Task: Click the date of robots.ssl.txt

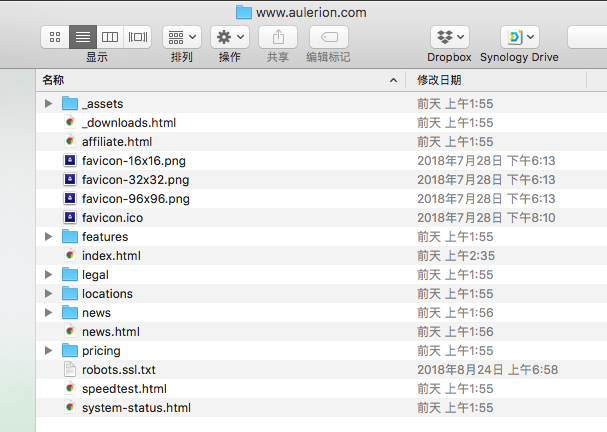Action: point(487,370)
